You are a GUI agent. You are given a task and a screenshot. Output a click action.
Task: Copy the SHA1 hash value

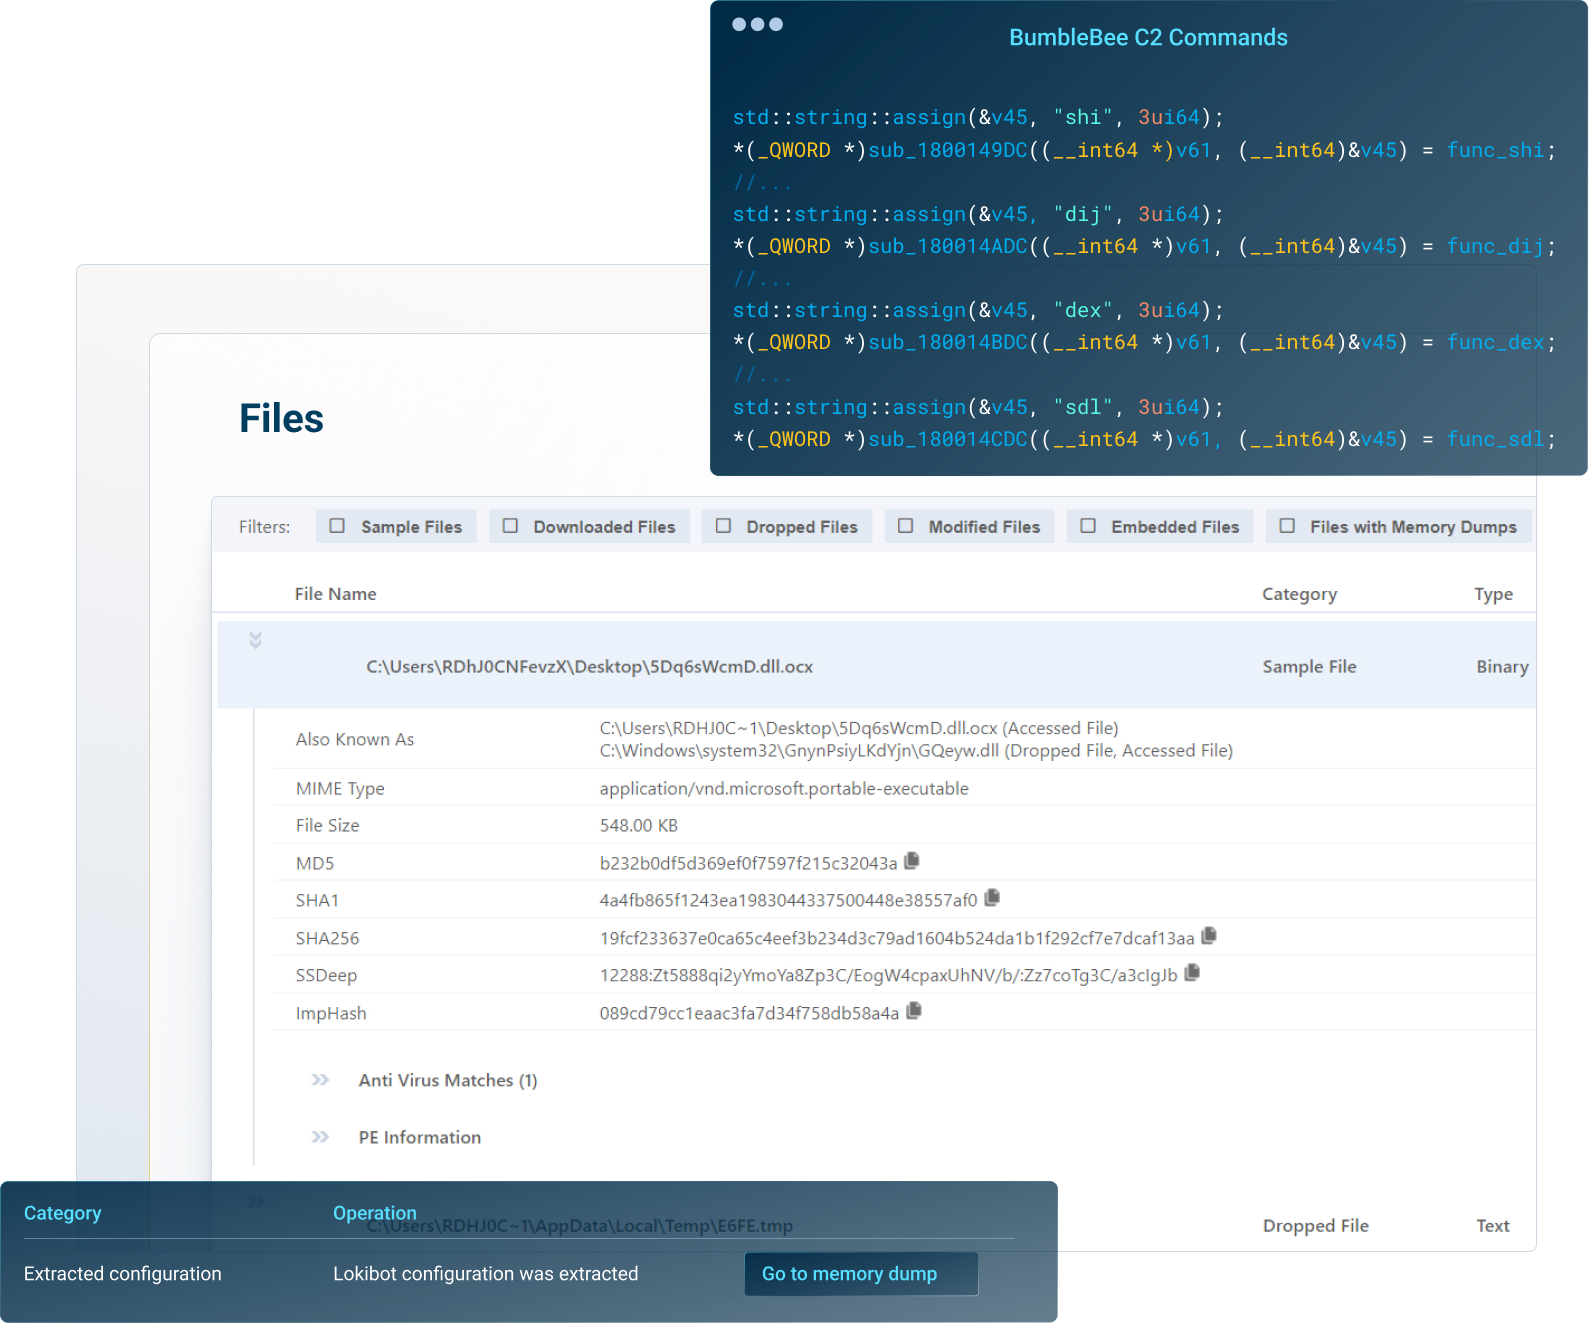pos(992,898)
